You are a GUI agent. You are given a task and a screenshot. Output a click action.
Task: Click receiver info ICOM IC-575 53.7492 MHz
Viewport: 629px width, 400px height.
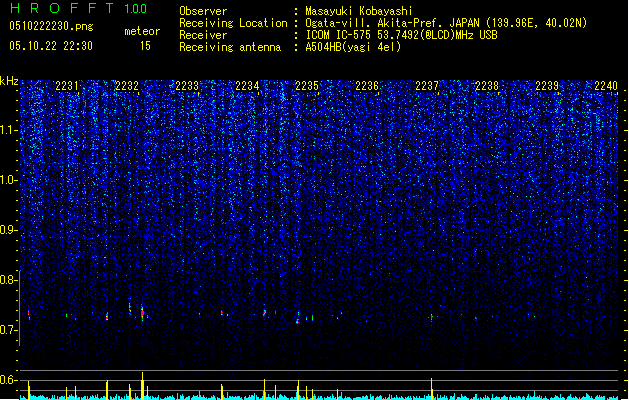click(402, 35)
